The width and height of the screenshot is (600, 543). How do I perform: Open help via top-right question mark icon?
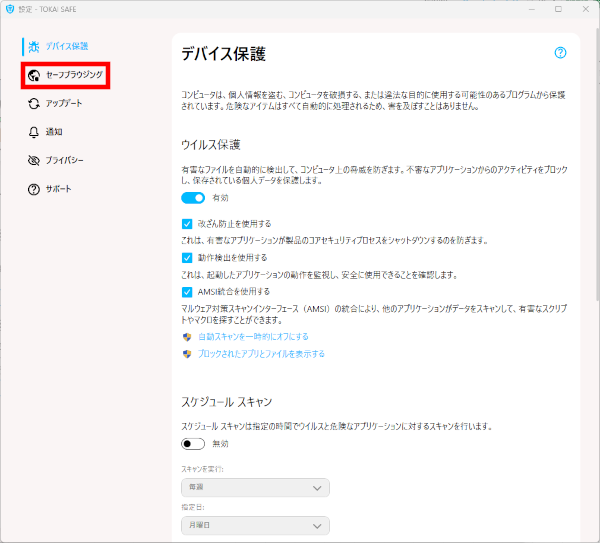[x=560, y=53]
